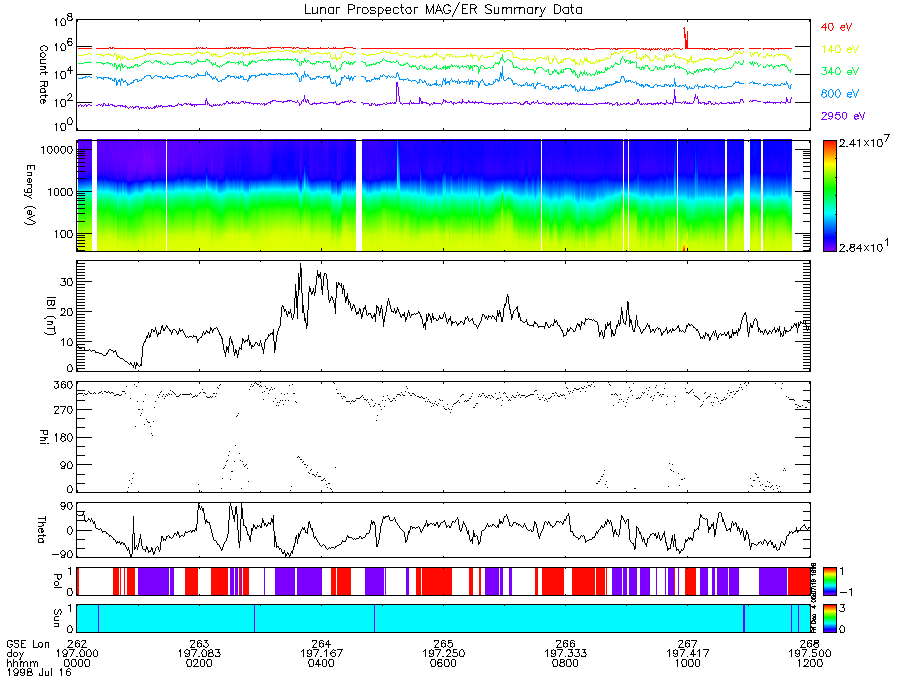
Task: Click the '197.167' day-of-year label
Action: [321, 654]
